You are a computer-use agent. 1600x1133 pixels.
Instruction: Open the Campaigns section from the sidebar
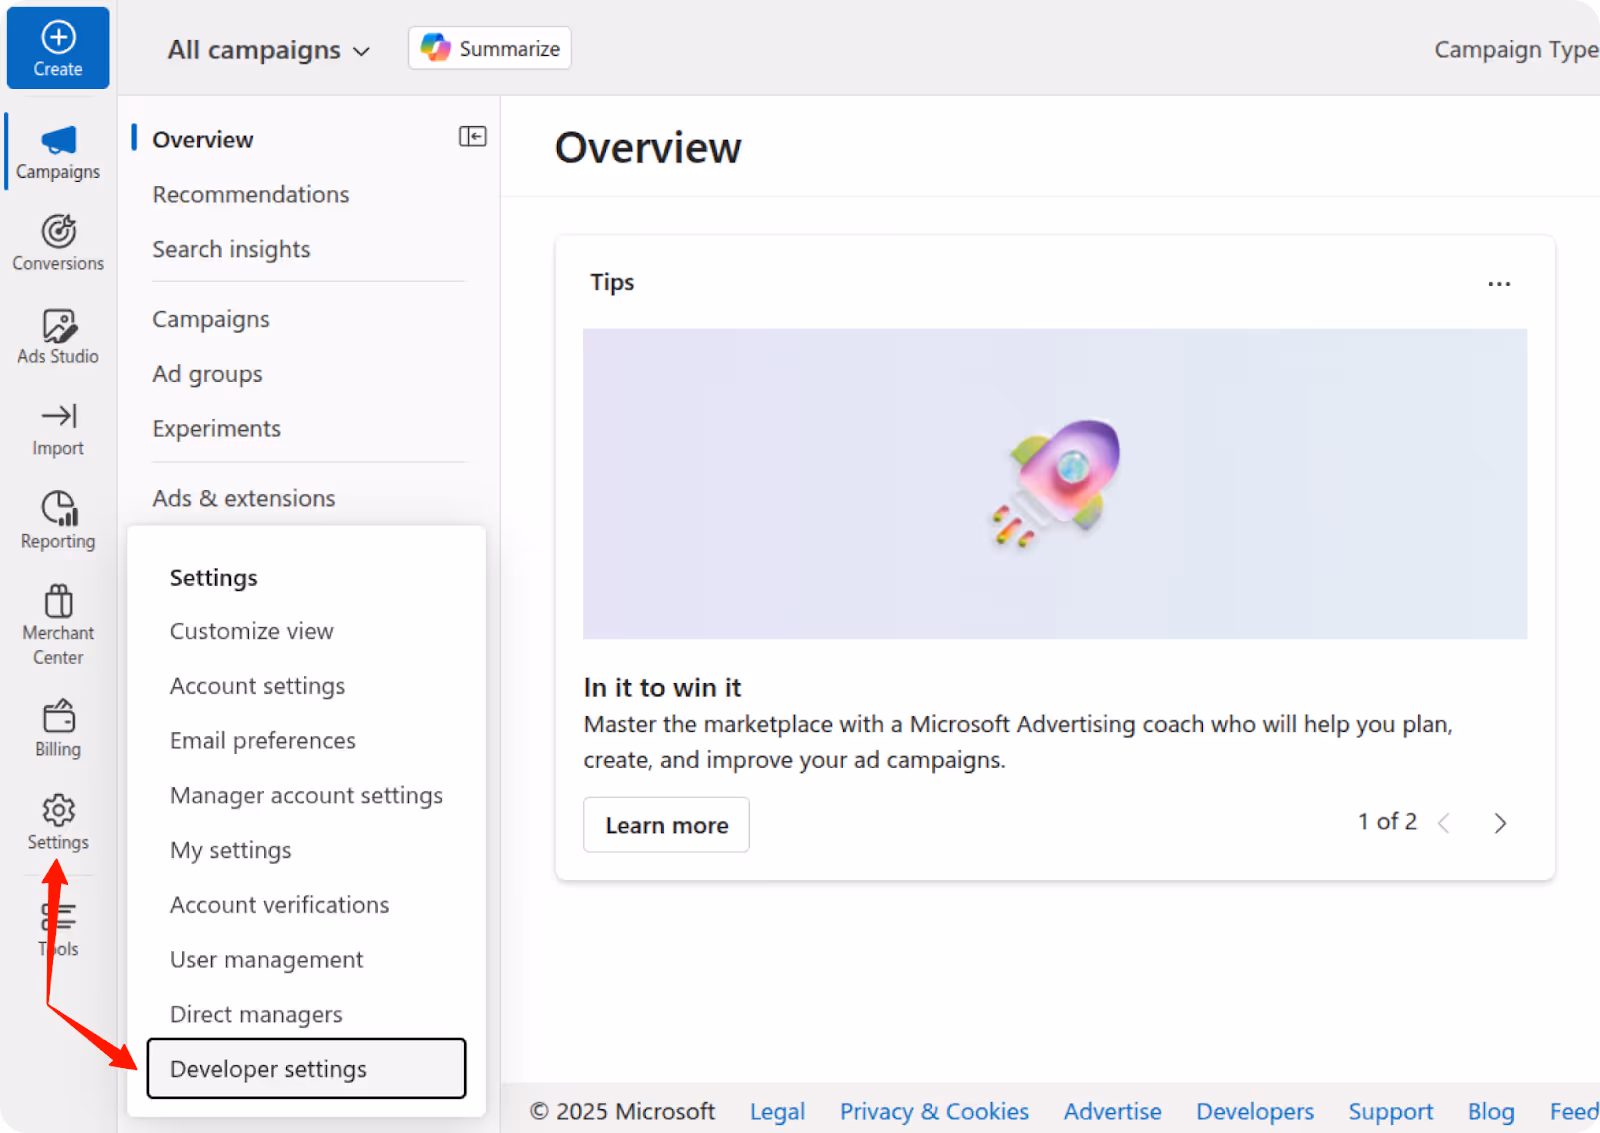[x=57, y=150]
